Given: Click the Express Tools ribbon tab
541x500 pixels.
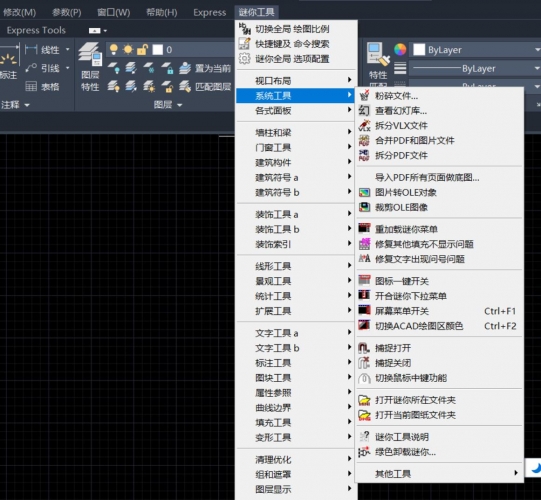Looking at the screenshot, I should (36, 30).
